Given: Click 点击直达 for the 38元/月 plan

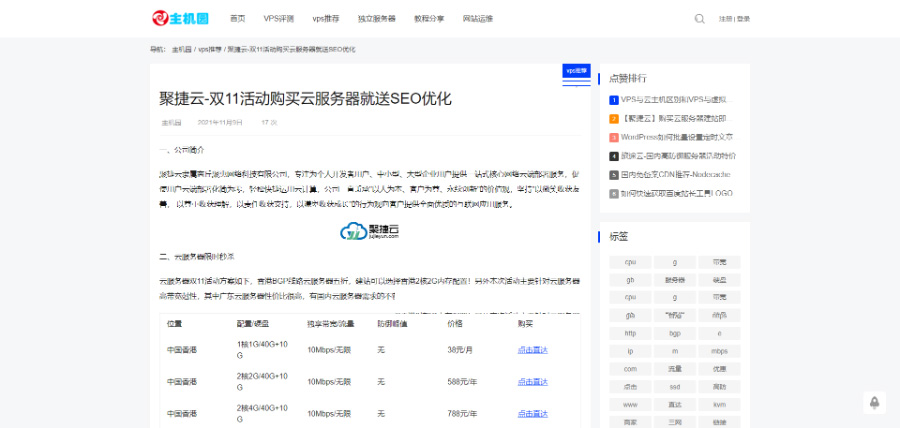Looking at the screenshot, I should 532,350.
